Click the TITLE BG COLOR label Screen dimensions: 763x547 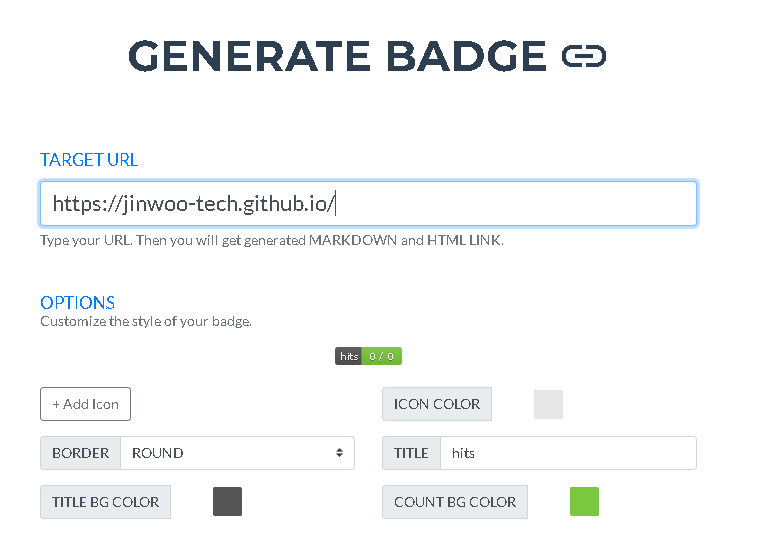(x=106, y=502)
